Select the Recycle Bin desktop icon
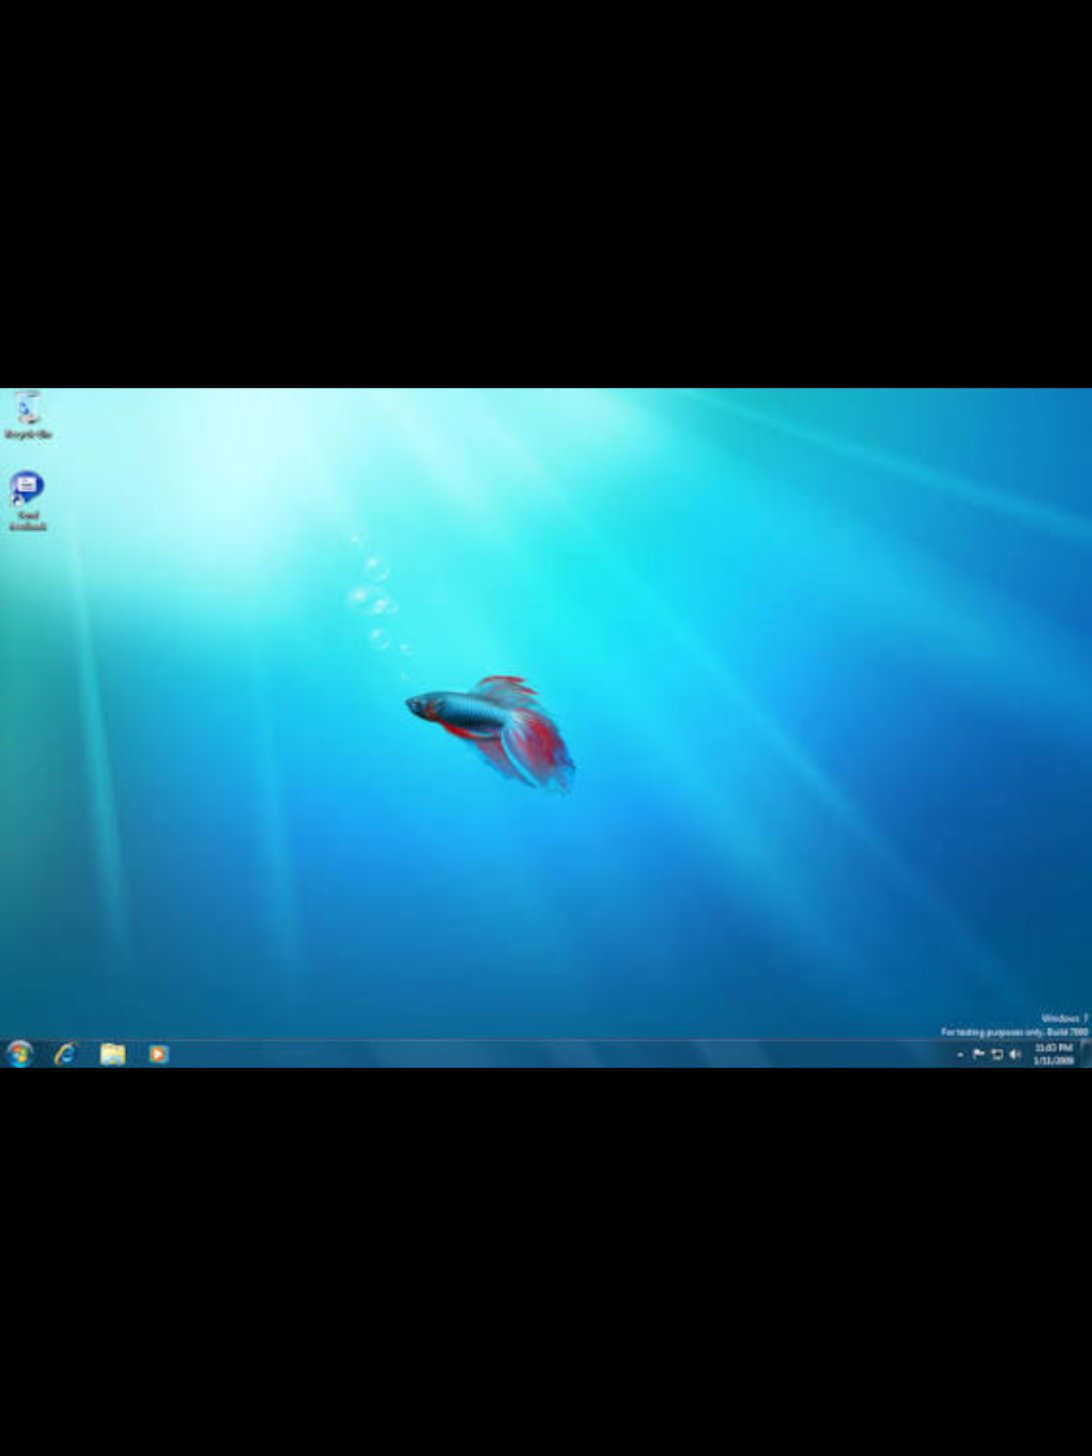The height and width of the screenshot is (1456, 1092). (28, 414)
